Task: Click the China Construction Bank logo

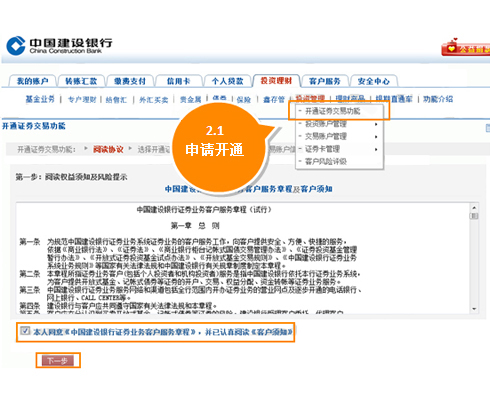Action: click(59, 46)
